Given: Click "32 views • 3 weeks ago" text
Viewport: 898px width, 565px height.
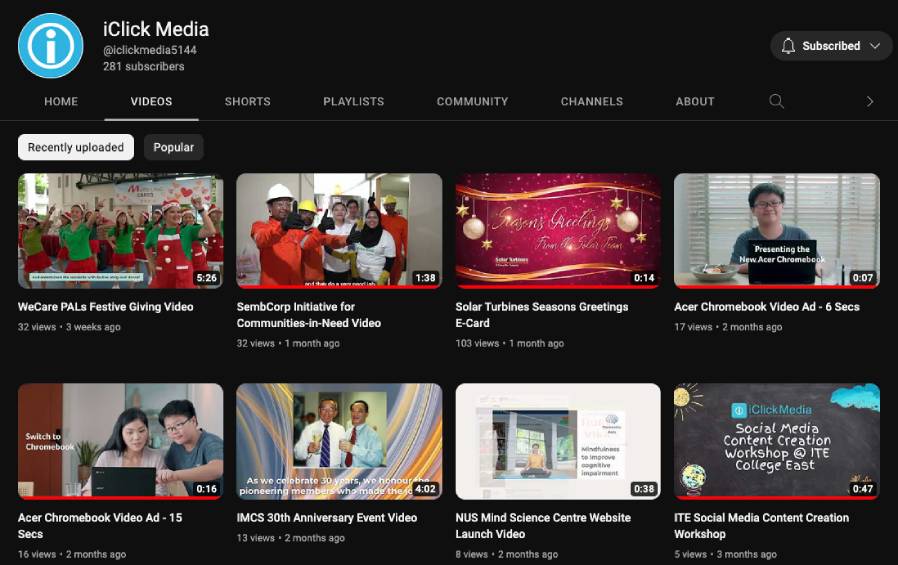Looking at the screenshot, I should [x=69, y=327].
